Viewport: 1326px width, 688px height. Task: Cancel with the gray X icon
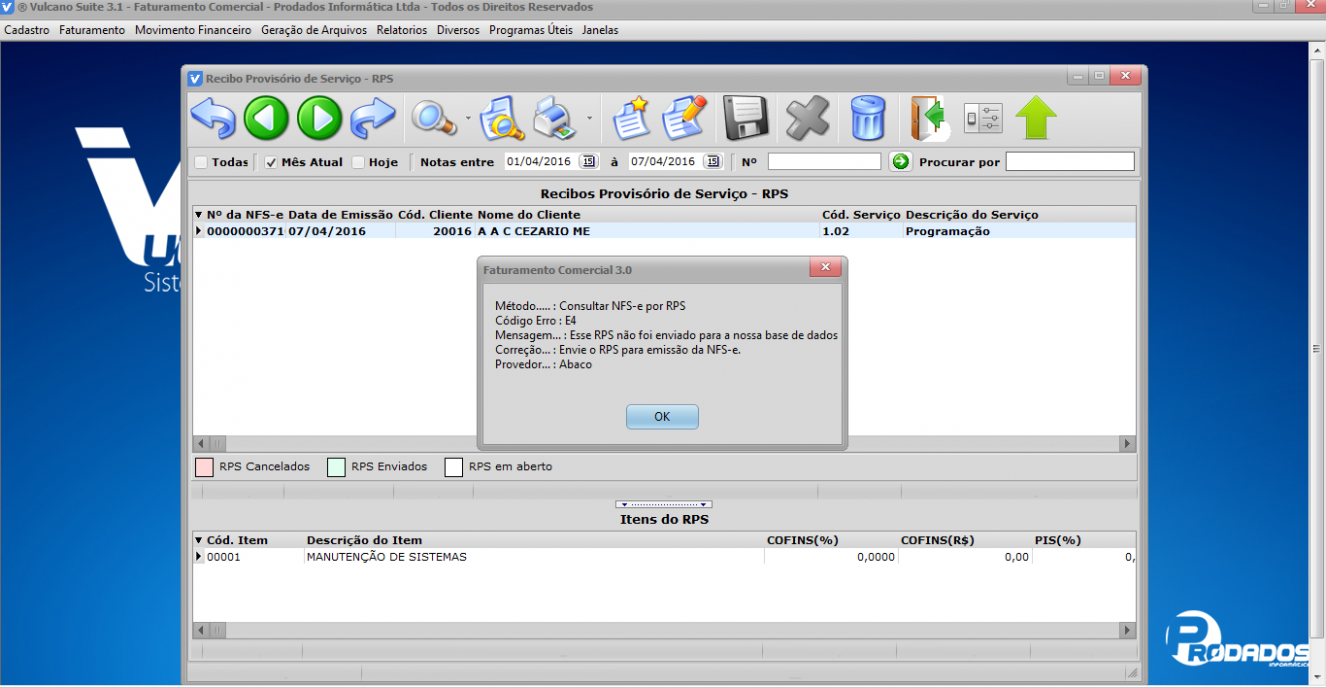[x=807, y=119]
